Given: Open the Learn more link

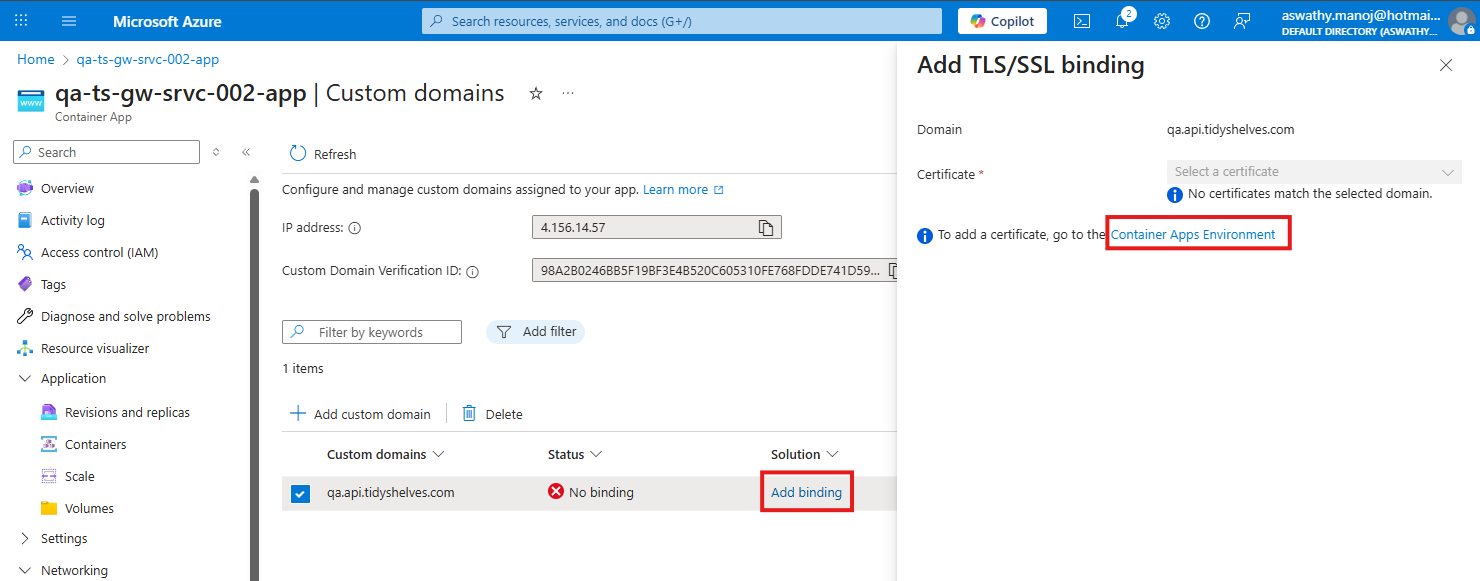Looking at the screenshot, I should [x=683, y=189].
